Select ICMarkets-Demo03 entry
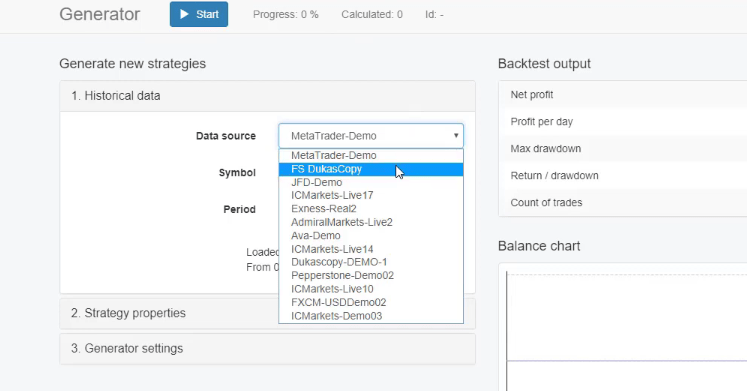Screen dimensions: 747x391 click(x=371, y=316)
